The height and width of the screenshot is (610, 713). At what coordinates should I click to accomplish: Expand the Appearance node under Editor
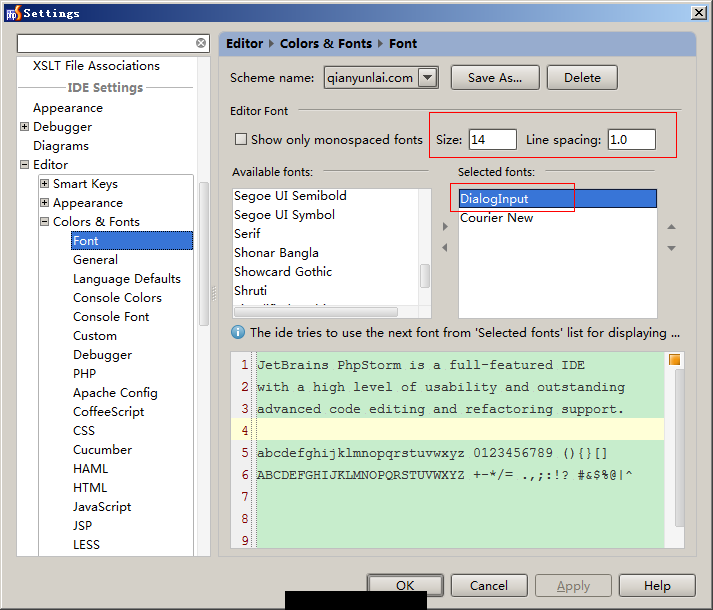click(45, 203)
